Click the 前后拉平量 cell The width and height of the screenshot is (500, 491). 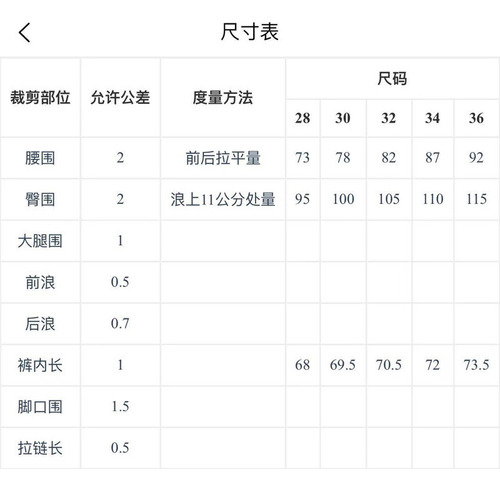pos(223,158)
